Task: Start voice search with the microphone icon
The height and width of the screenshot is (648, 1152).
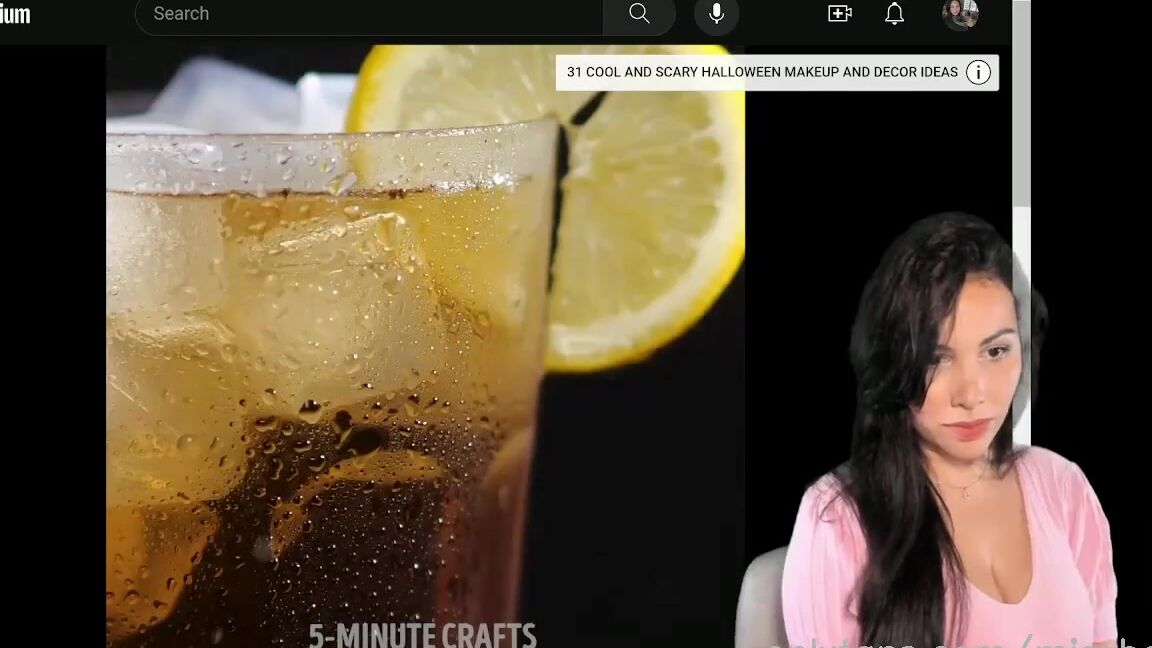Action: [x=716, y=14]
